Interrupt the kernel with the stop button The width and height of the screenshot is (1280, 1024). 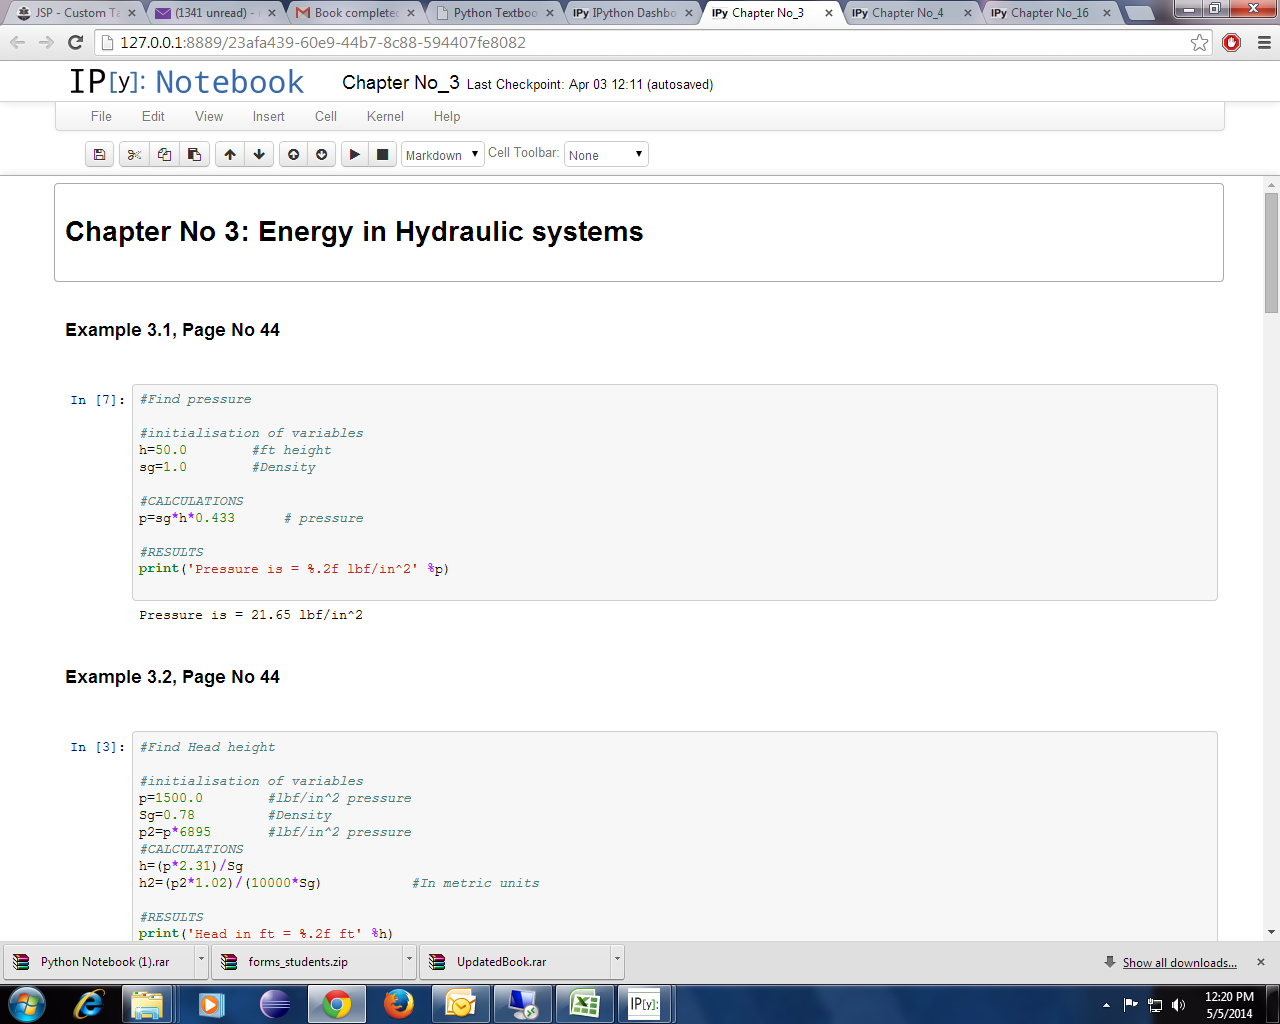click(x=382, y=154)
